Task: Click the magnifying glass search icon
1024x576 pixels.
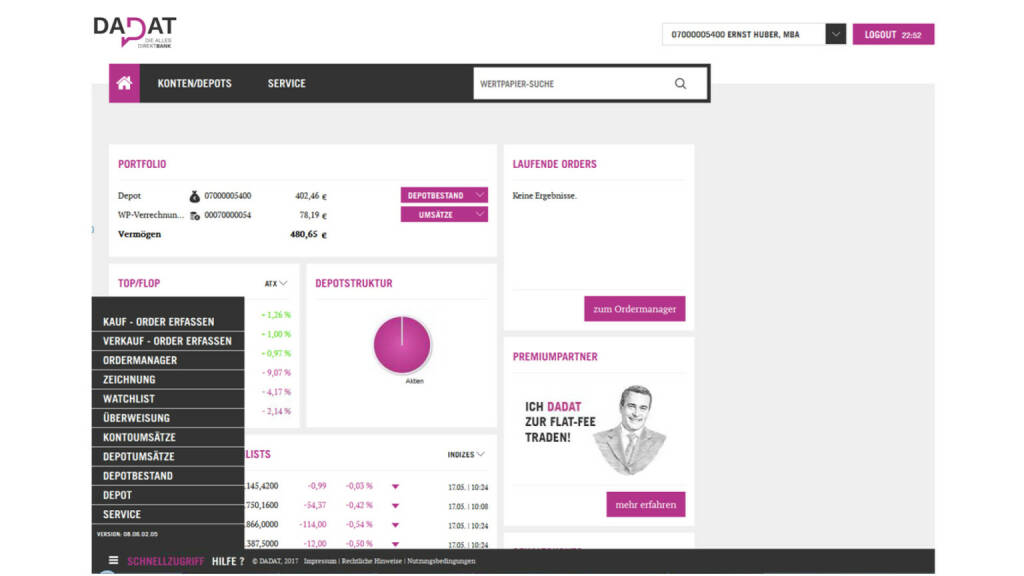Action: [680, 84]
